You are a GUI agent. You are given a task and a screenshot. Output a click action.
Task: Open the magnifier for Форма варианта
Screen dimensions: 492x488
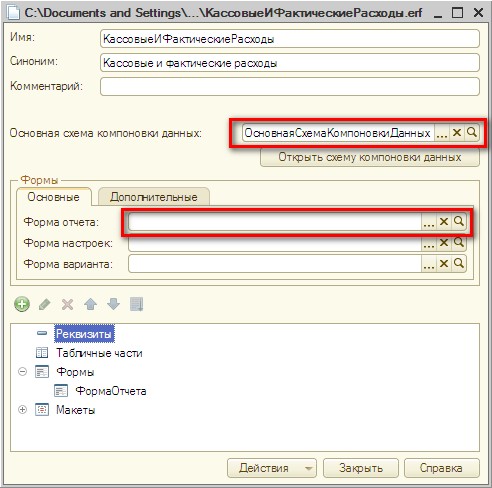pos(459,264)
